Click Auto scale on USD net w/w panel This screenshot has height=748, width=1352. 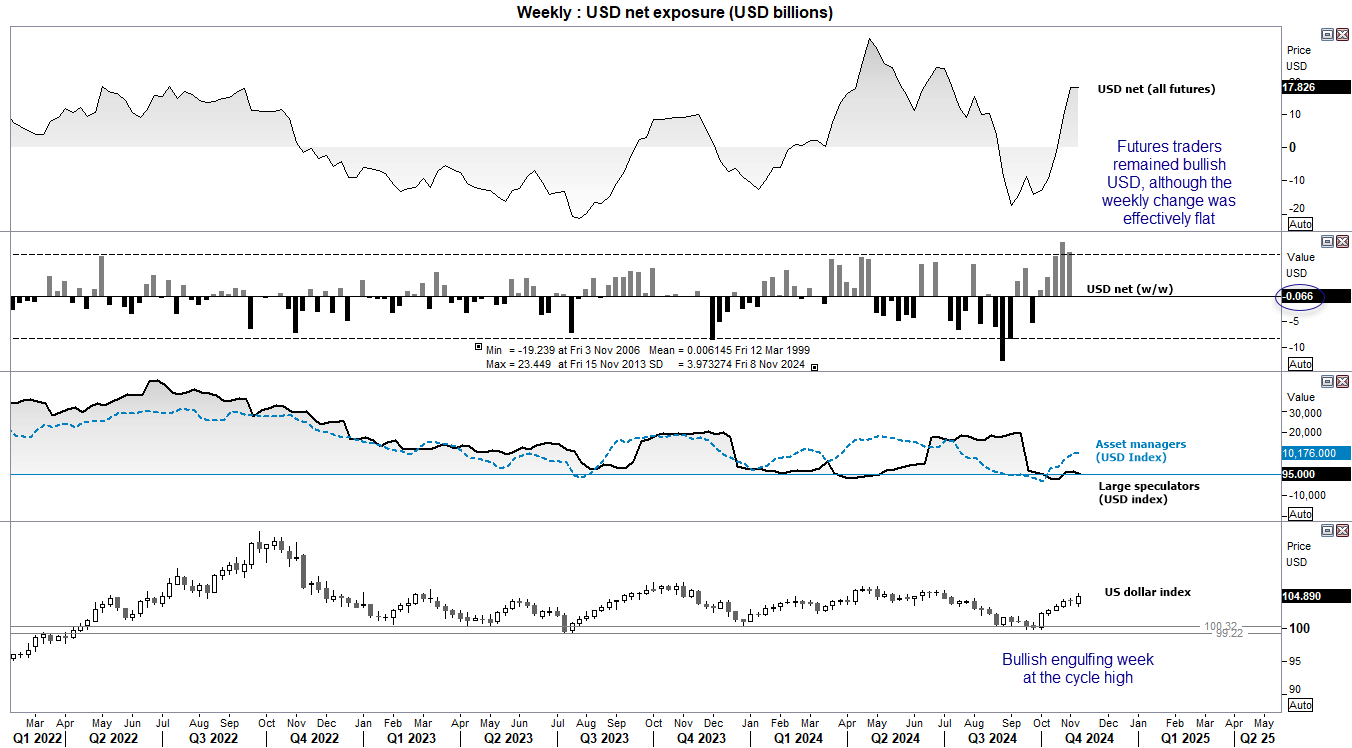coord(1300,364)
